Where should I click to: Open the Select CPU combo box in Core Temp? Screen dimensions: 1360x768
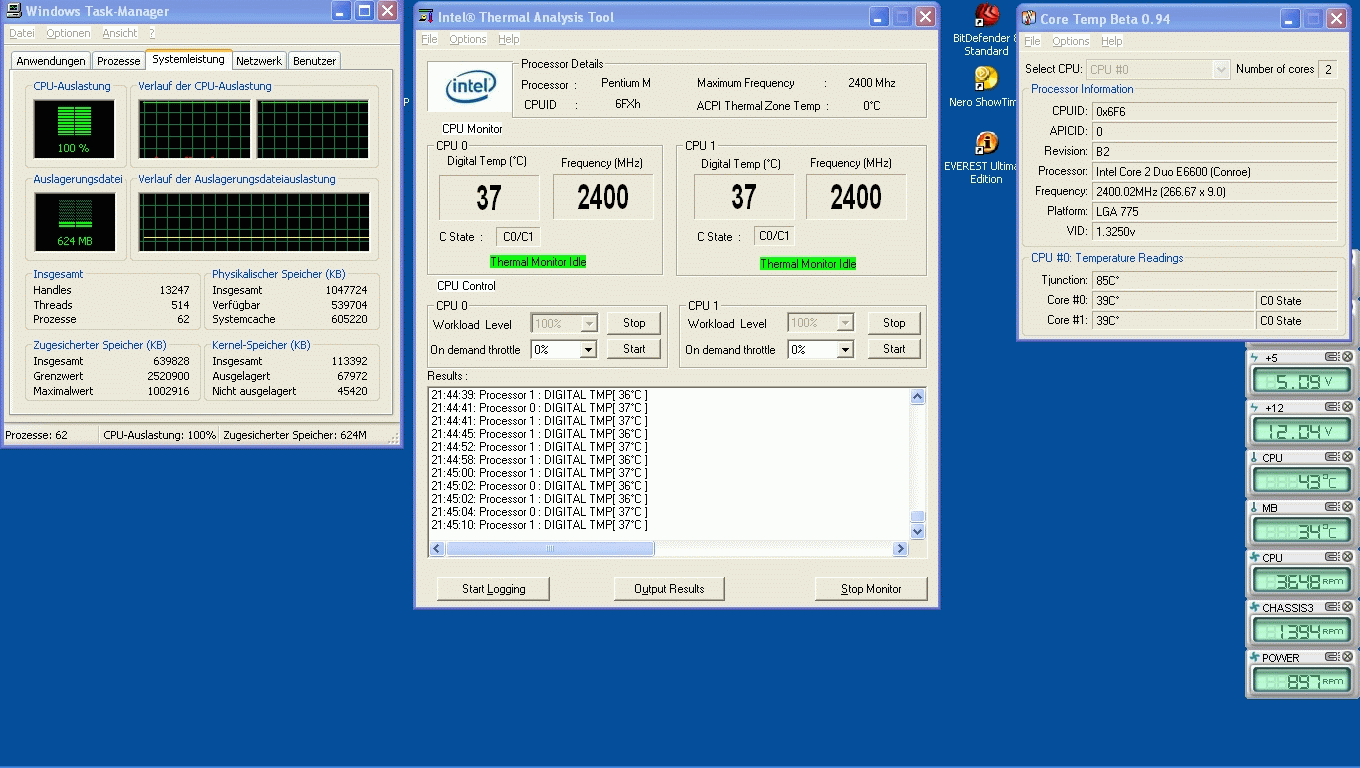1158,69
